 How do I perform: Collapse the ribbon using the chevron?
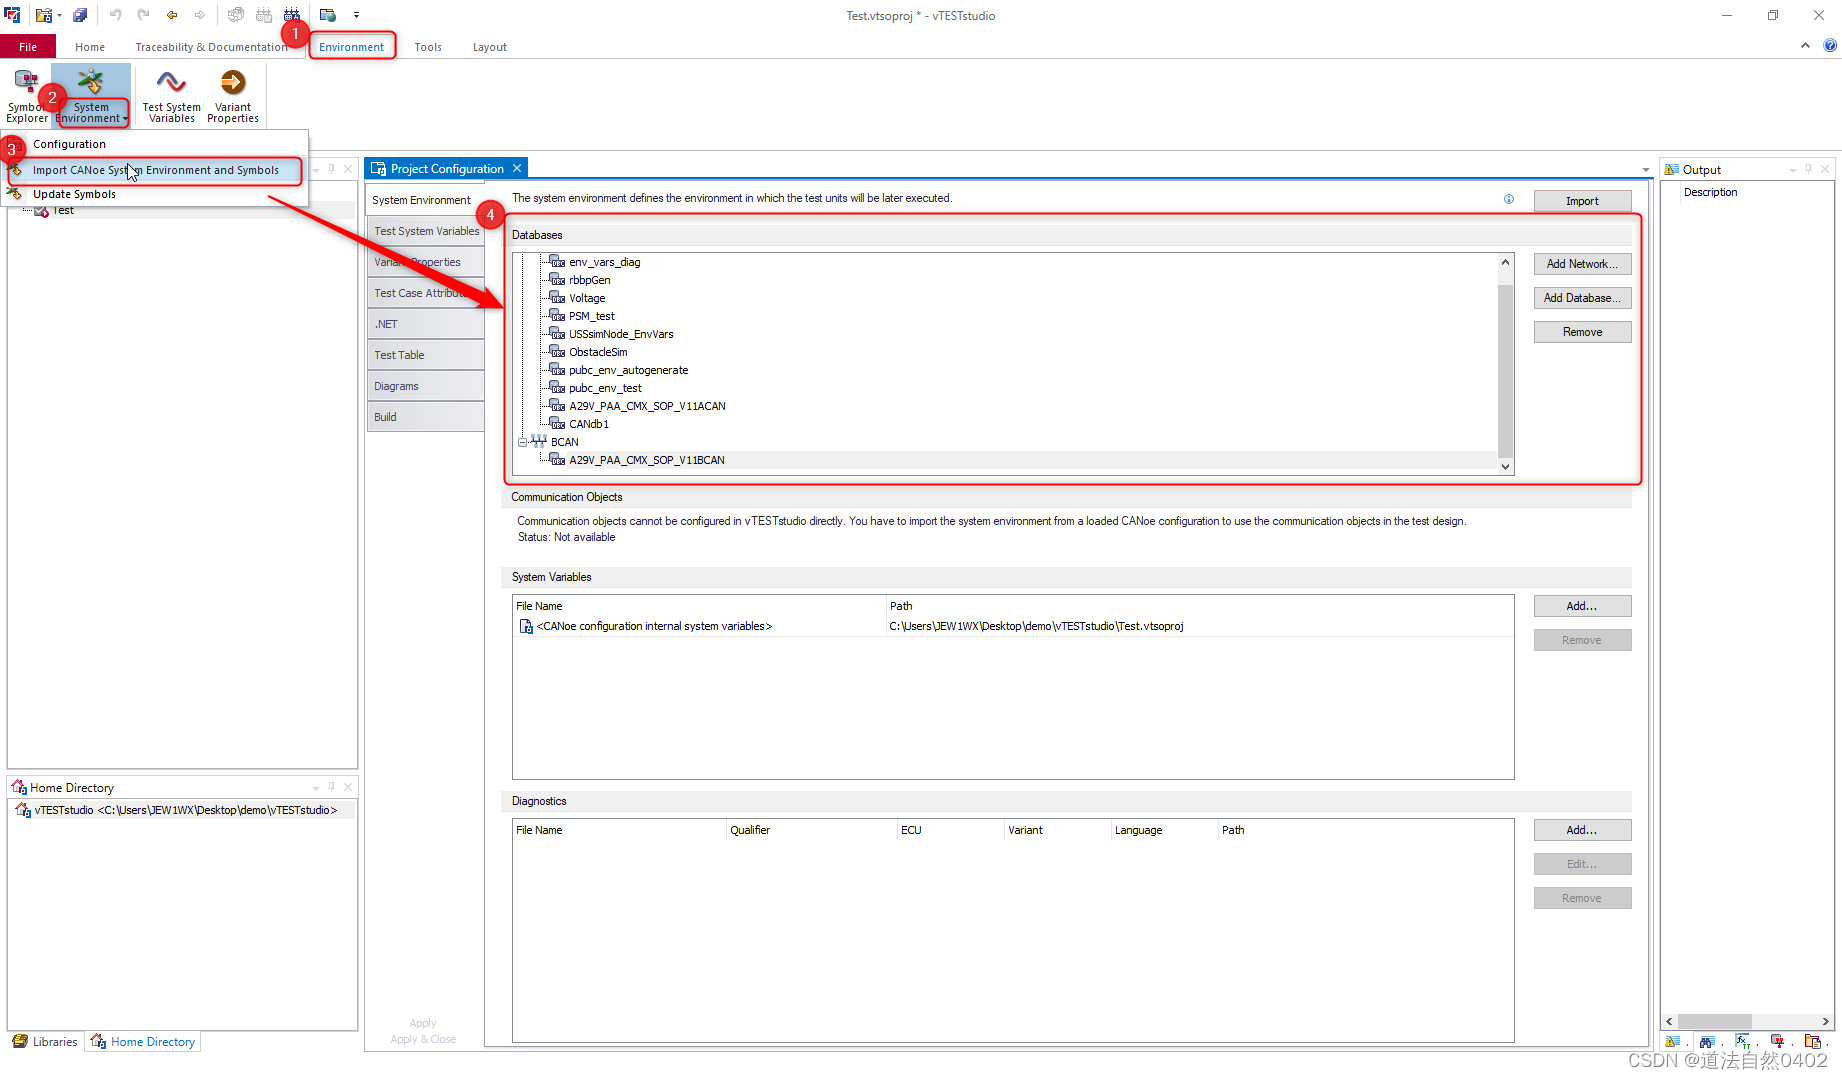[1805, 45]
